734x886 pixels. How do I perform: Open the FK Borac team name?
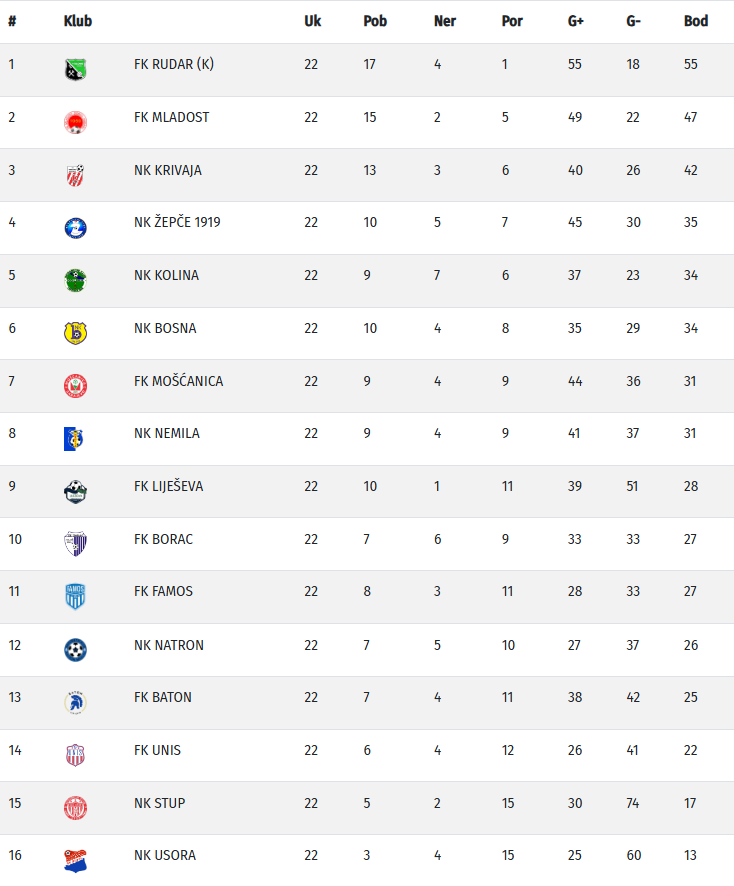tap(163, 539)
